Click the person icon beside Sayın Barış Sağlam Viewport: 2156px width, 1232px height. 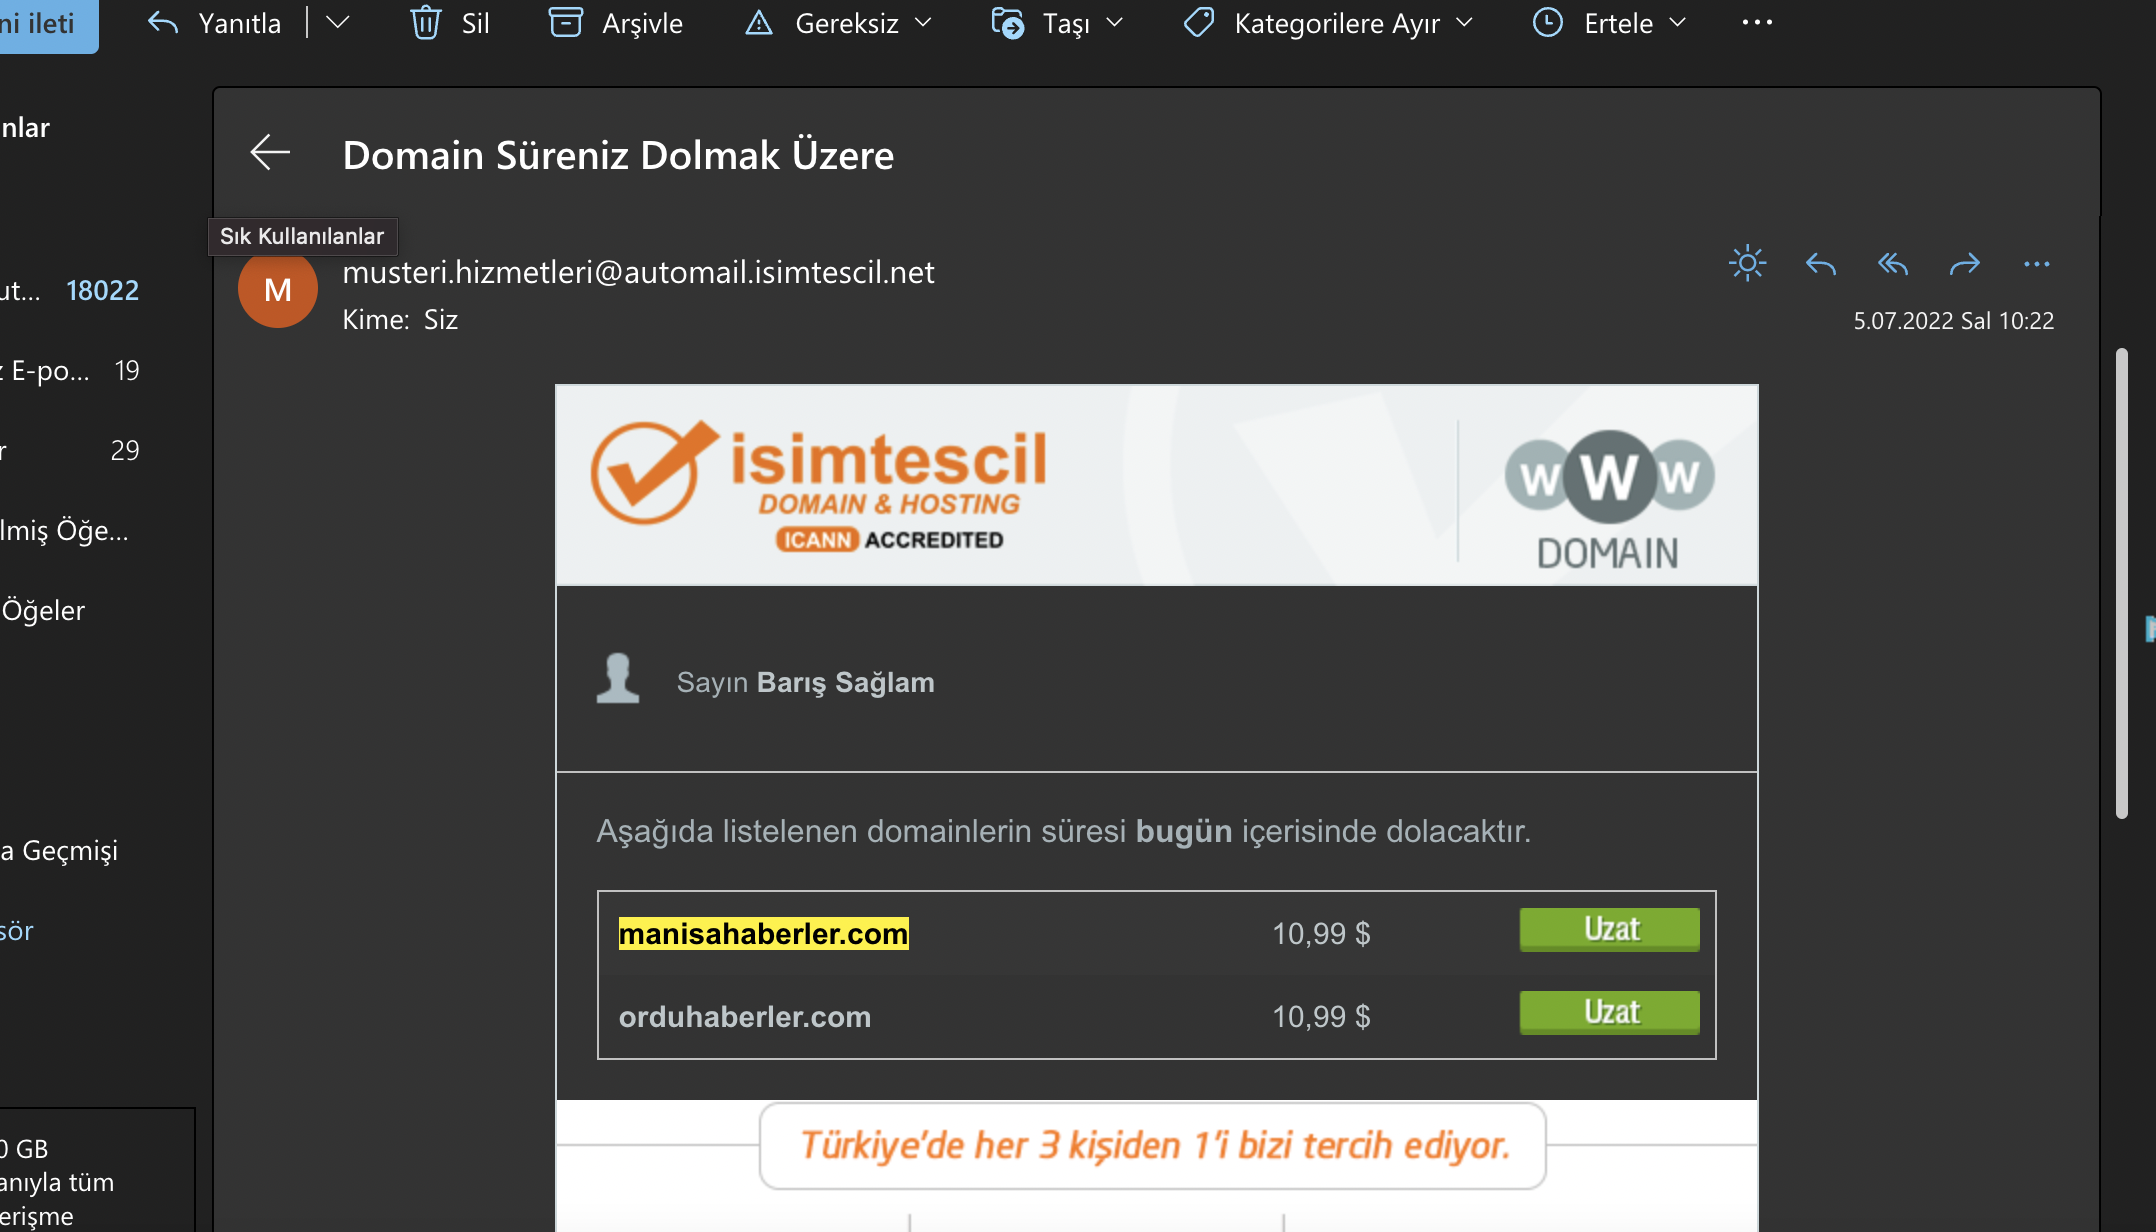click(x=617, y=678)
